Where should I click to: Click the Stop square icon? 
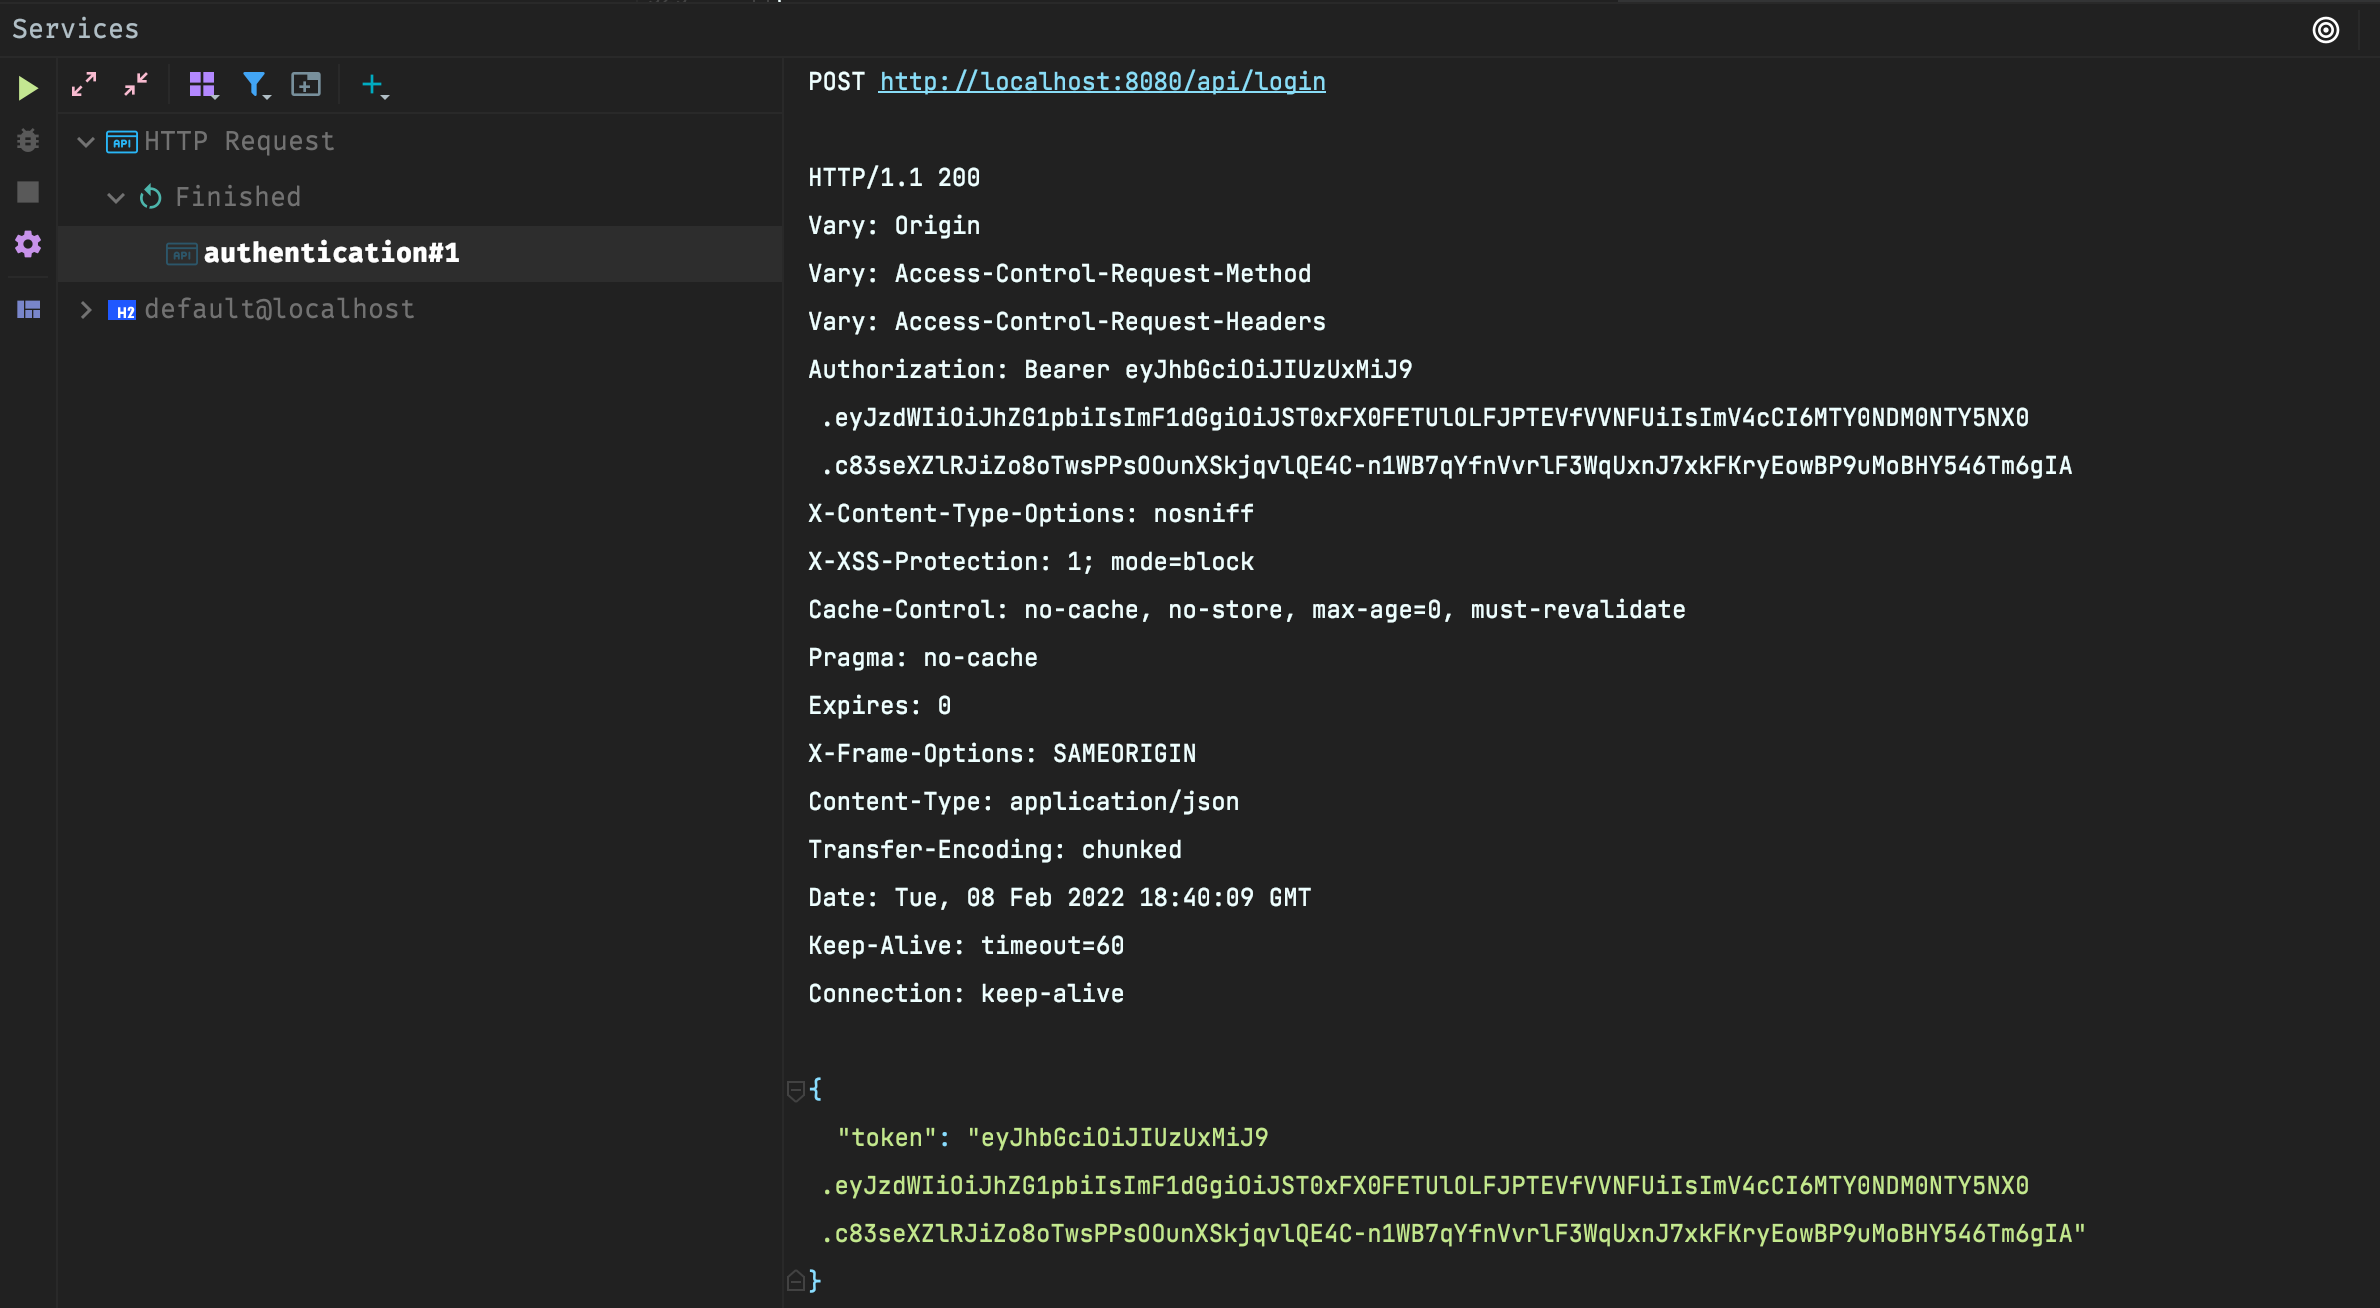(28, 192)
